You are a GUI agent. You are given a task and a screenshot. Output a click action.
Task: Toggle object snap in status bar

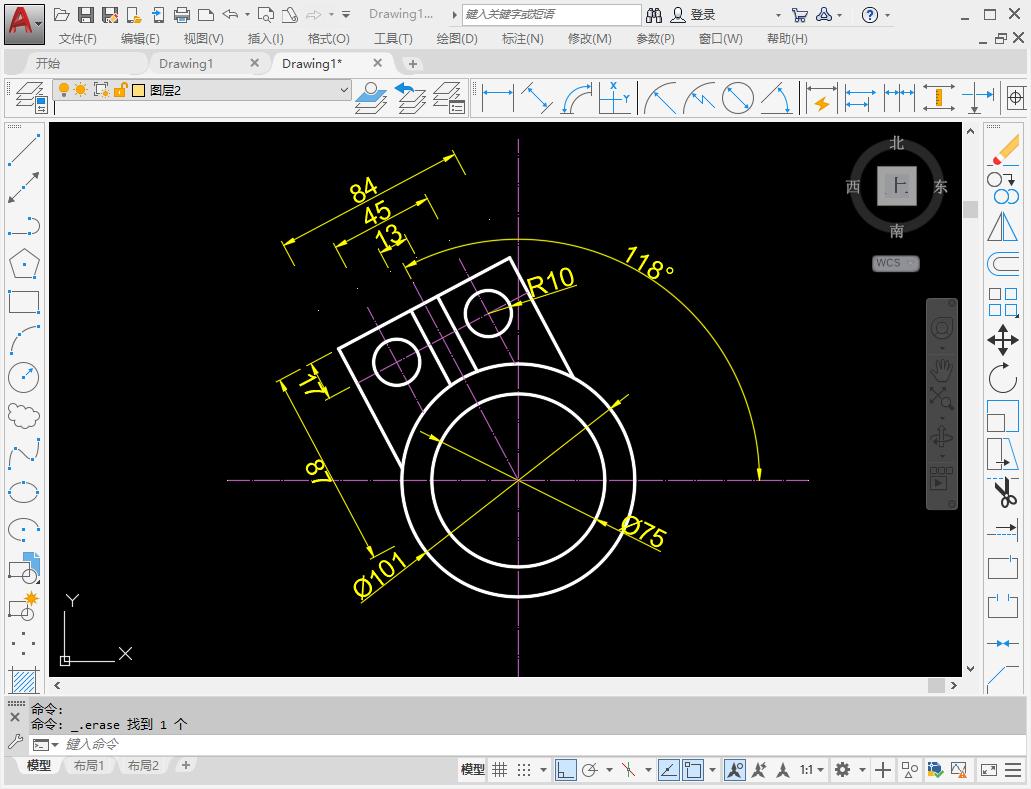[x=694, y=770]
